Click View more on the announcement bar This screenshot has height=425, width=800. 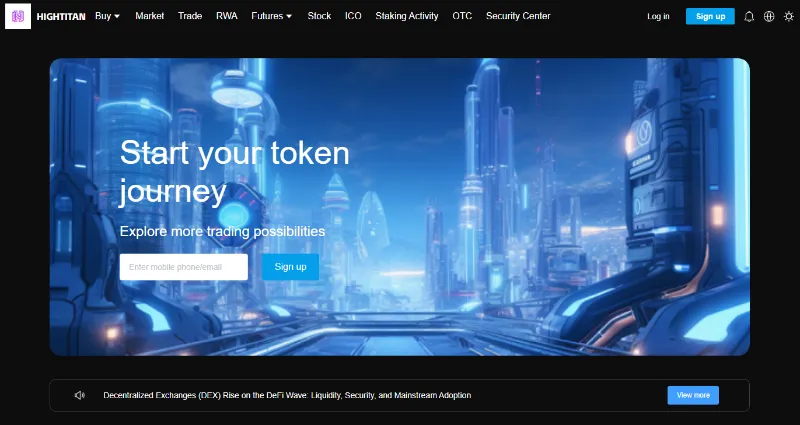click(693, 395)
